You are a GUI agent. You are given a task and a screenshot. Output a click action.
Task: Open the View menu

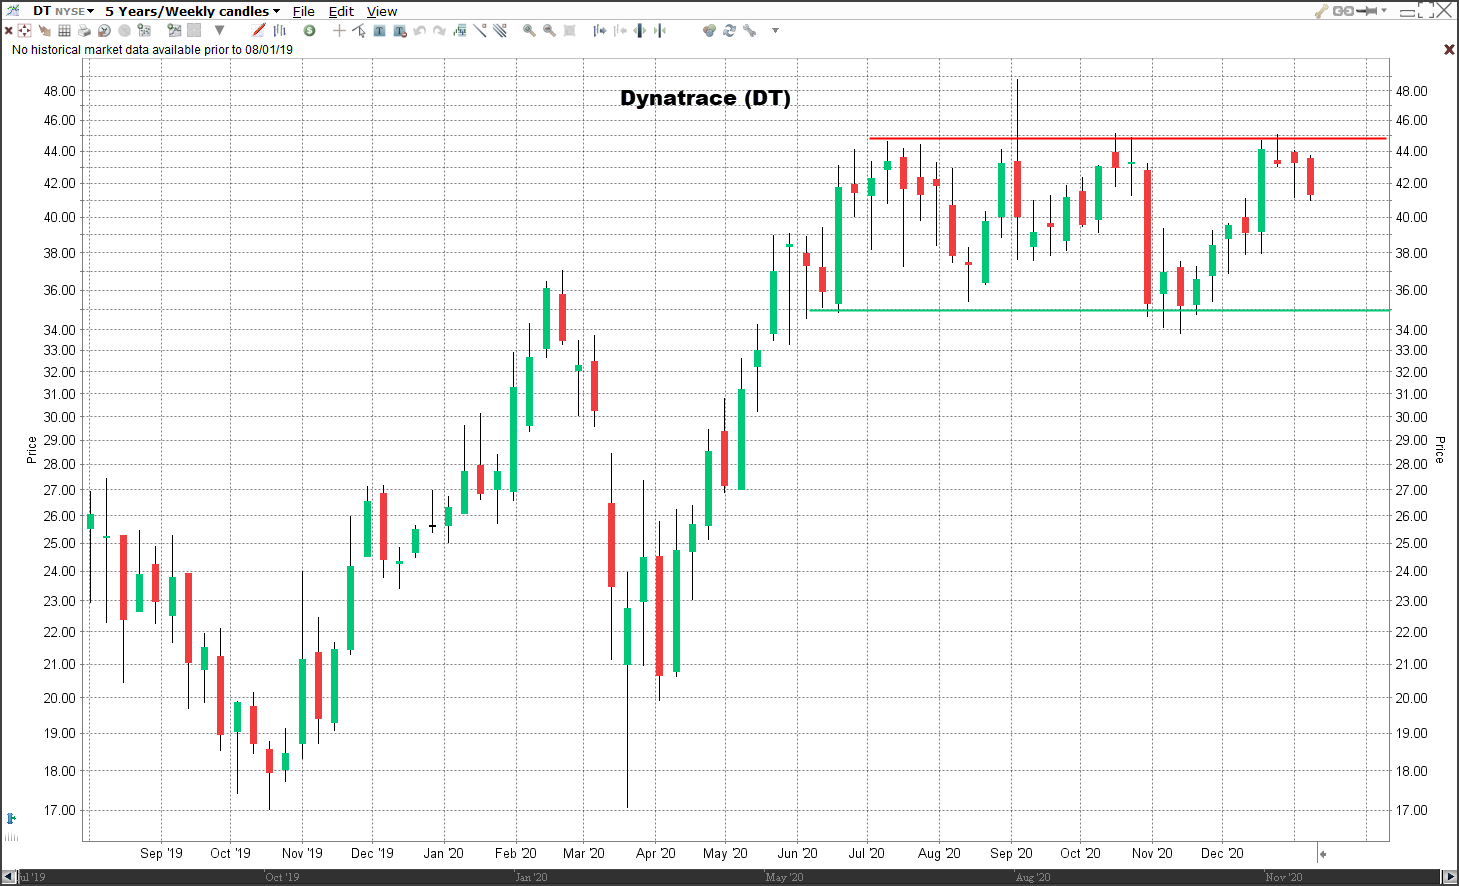382,11
